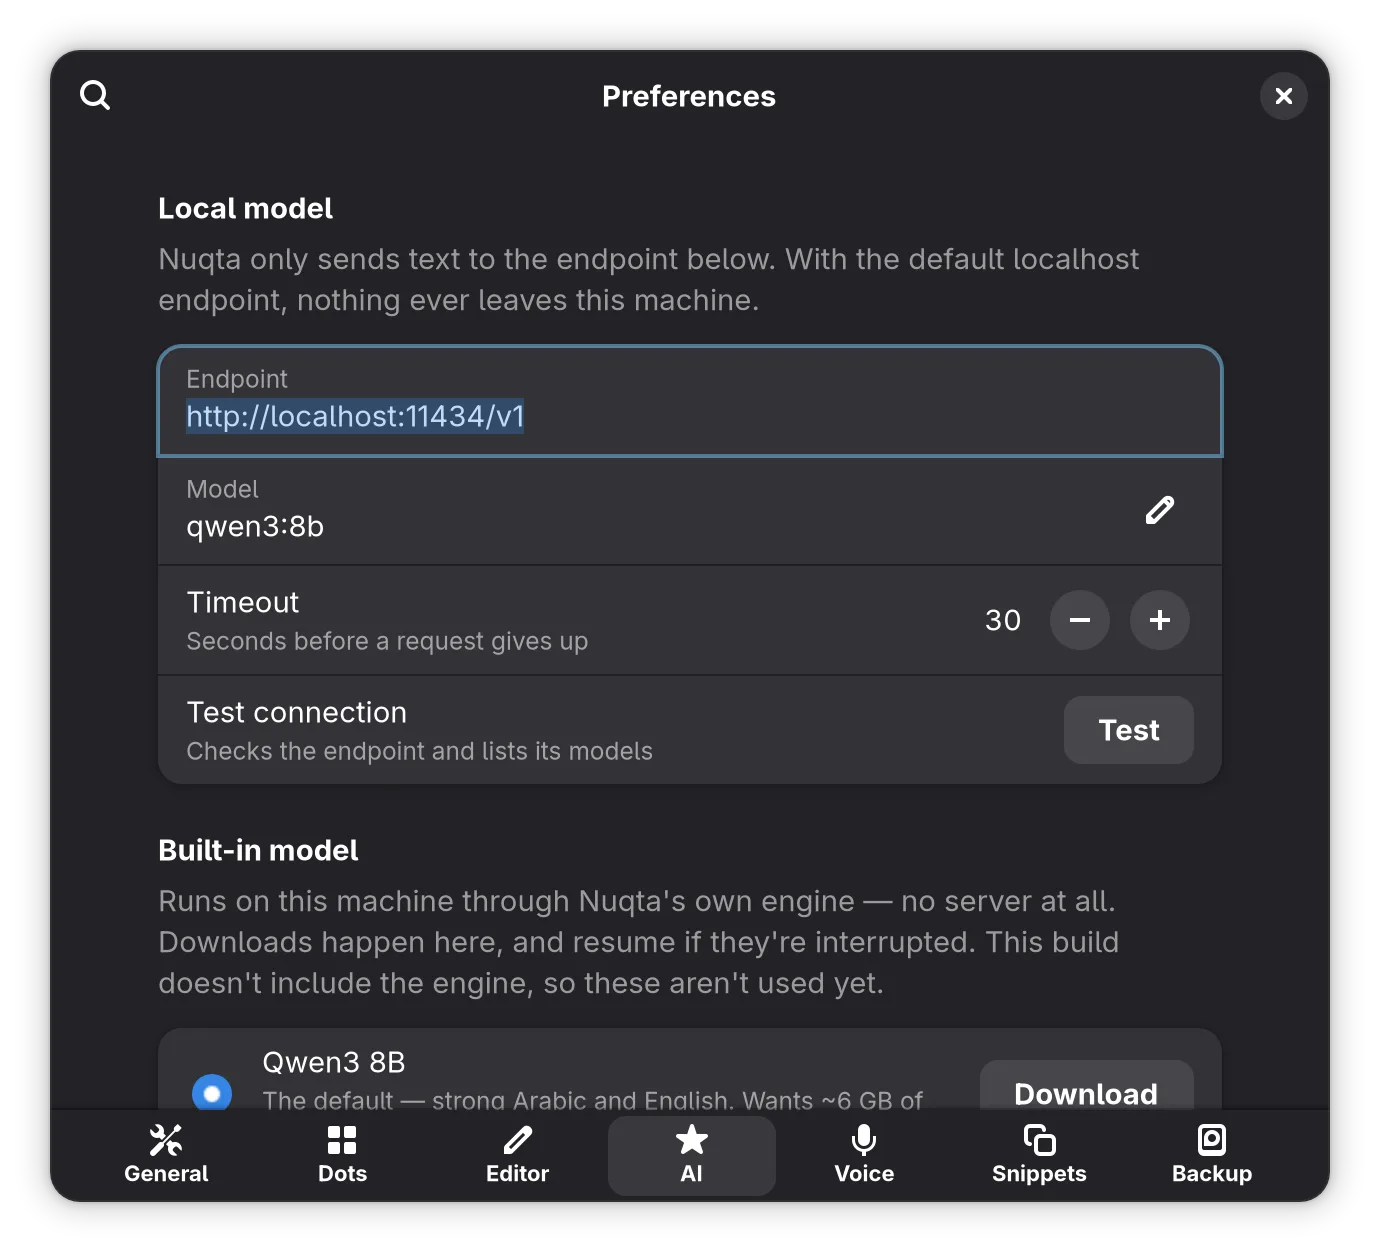Show the Voice settings tab
Screen dimensions: 1380x1252
point(864,1156)
